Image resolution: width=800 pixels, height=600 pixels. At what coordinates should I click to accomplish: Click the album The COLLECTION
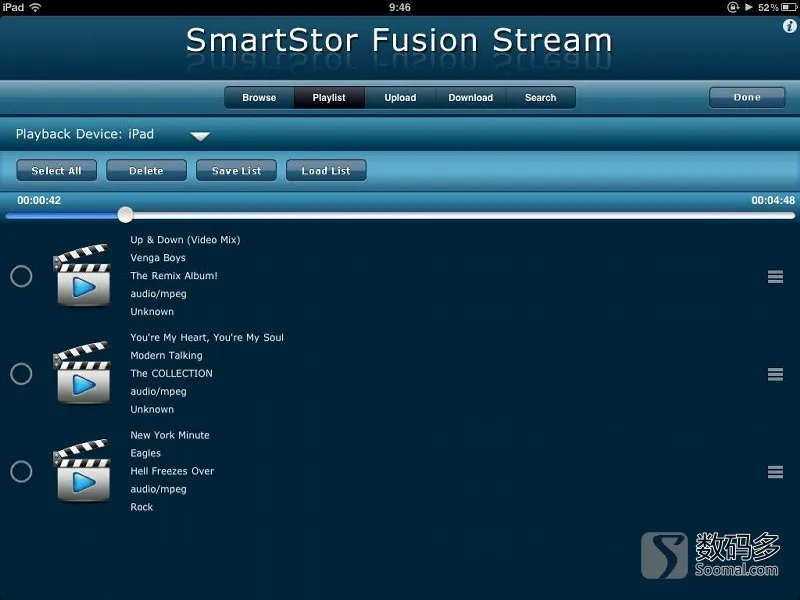(171, 373)
